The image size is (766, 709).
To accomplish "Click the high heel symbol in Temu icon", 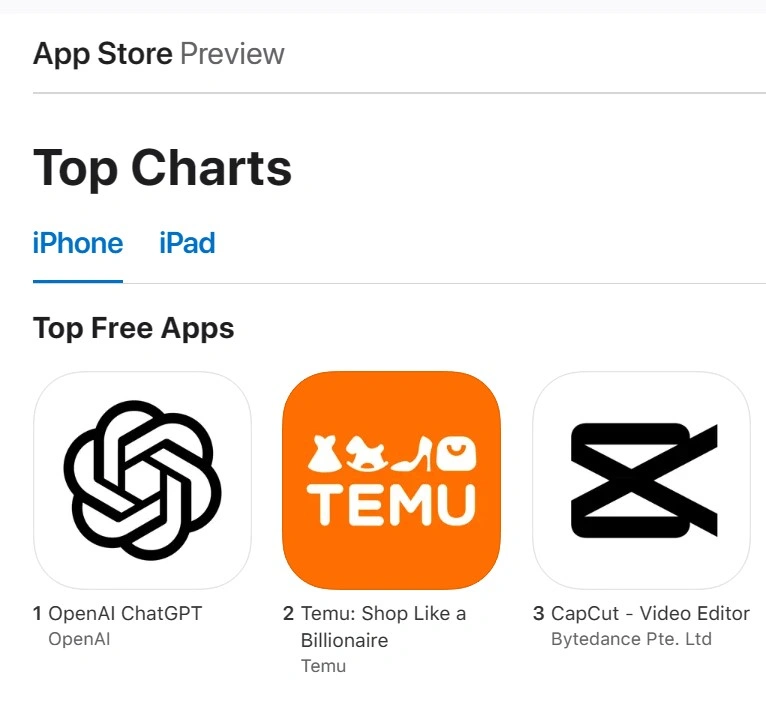I will point(413,454).
